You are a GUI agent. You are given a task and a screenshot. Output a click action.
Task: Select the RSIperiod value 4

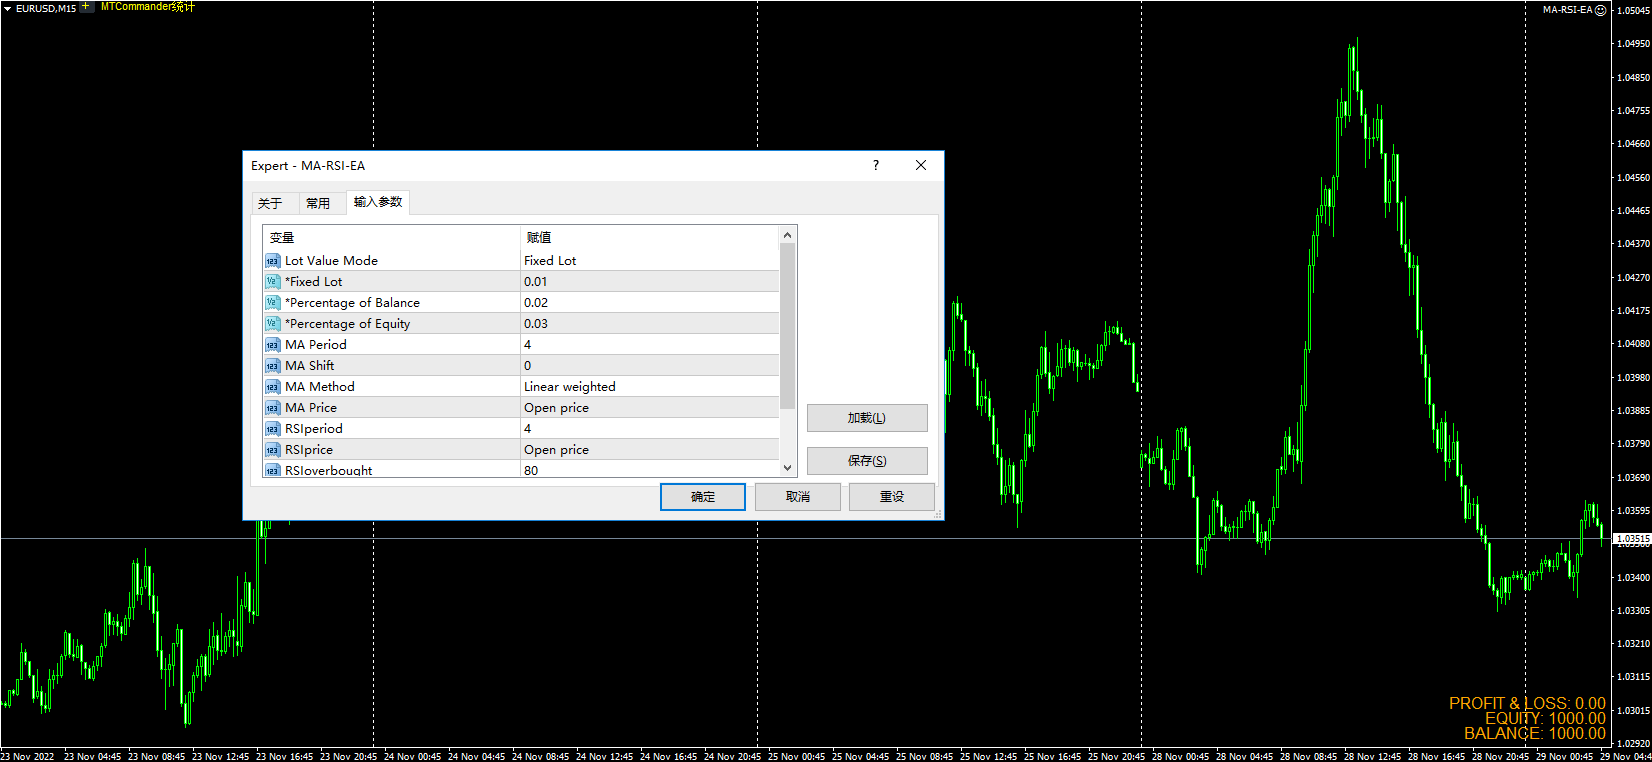point(650,429)
